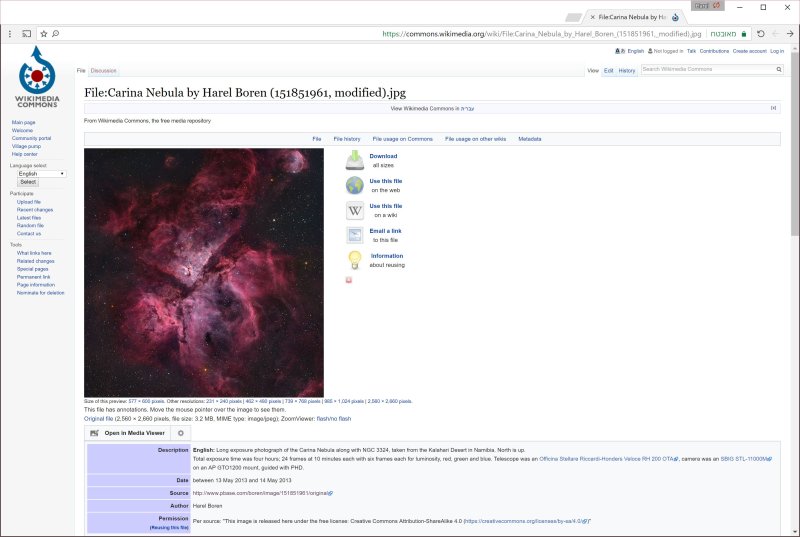Open the Original file link
This screenshot has height=537, width=800.
tap(98, 419)
